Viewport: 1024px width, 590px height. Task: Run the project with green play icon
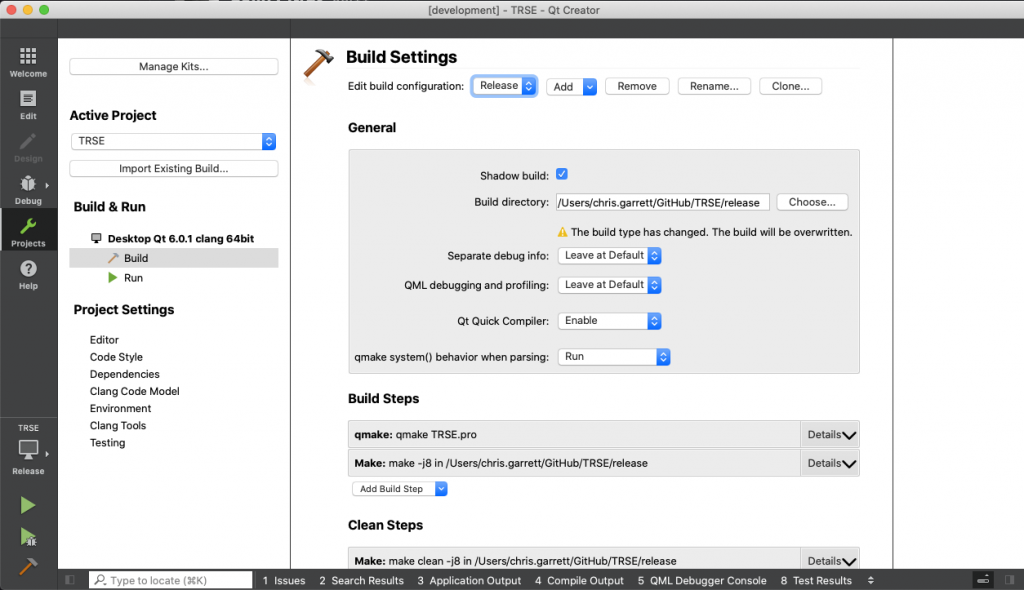pos(27,505)
